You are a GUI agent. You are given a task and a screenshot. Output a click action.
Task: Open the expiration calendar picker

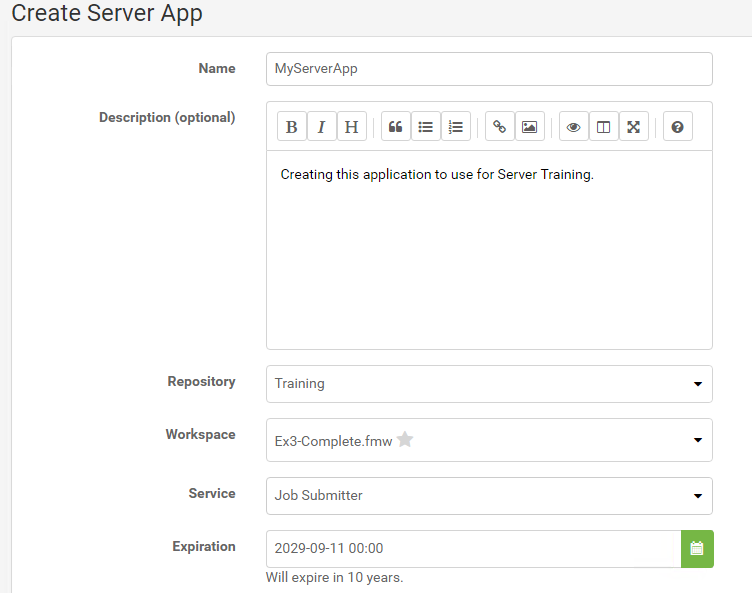click(697, 548)
